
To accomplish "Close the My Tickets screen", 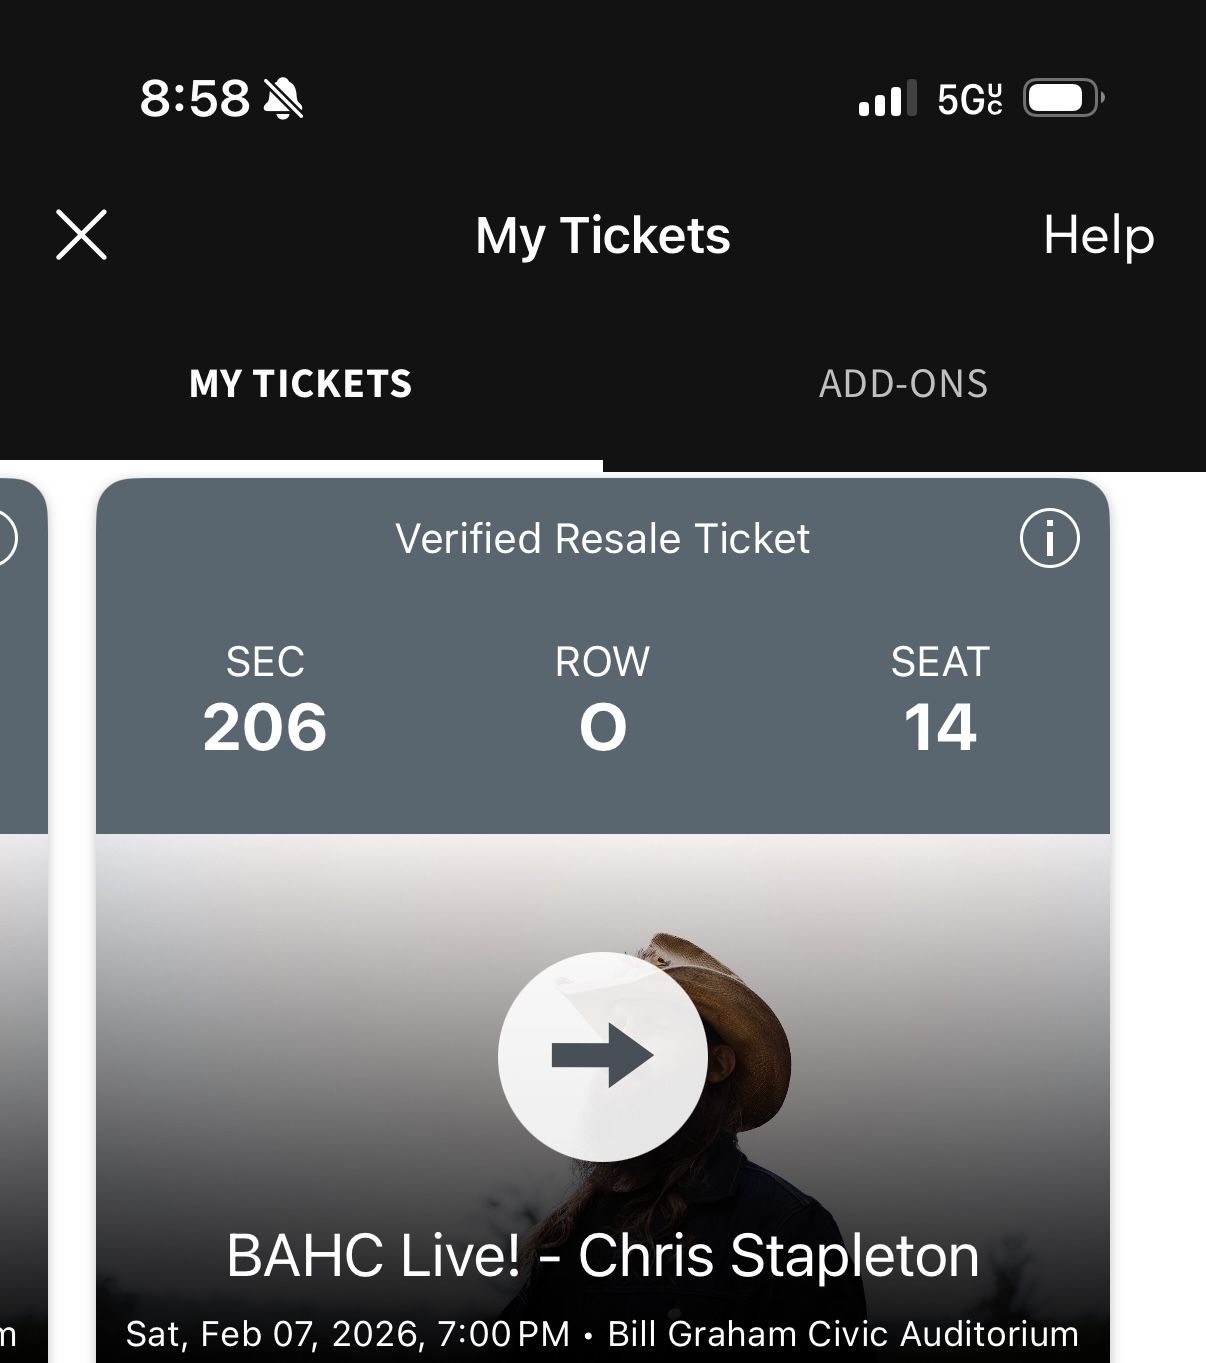I will (x=81, y=235).
